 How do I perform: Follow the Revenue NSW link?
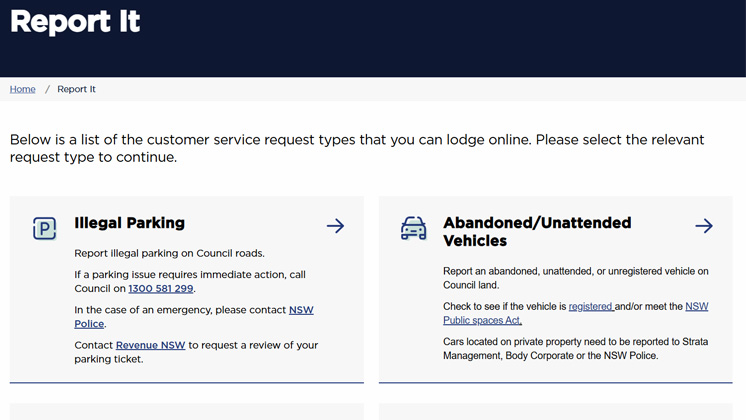[150, 345]
